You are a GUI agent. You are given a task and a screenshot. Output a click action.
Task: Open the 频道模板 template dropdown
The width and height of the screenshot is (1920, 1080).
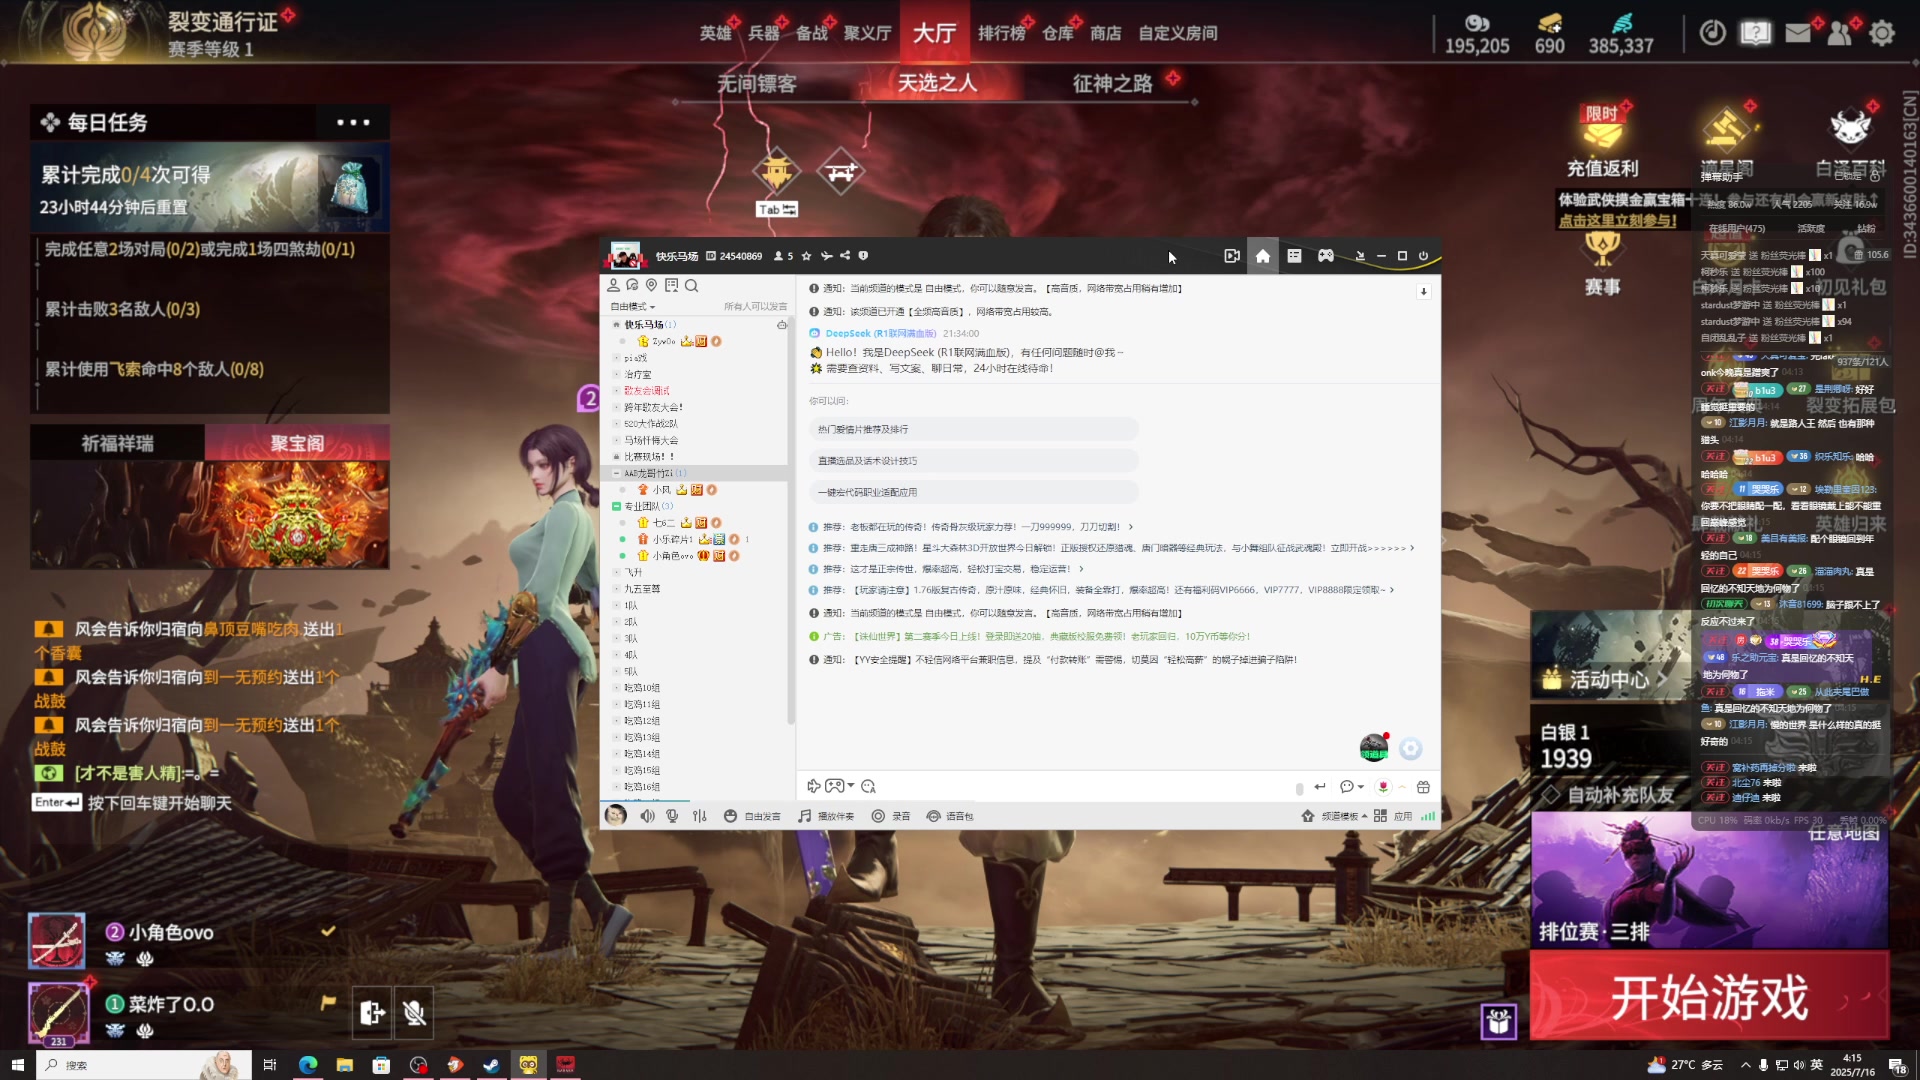[x=1334, y=816]
